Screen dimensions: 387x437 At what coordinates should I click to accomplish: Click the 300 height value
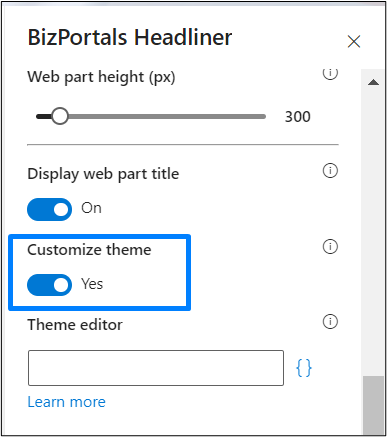(x=298, y=117)
